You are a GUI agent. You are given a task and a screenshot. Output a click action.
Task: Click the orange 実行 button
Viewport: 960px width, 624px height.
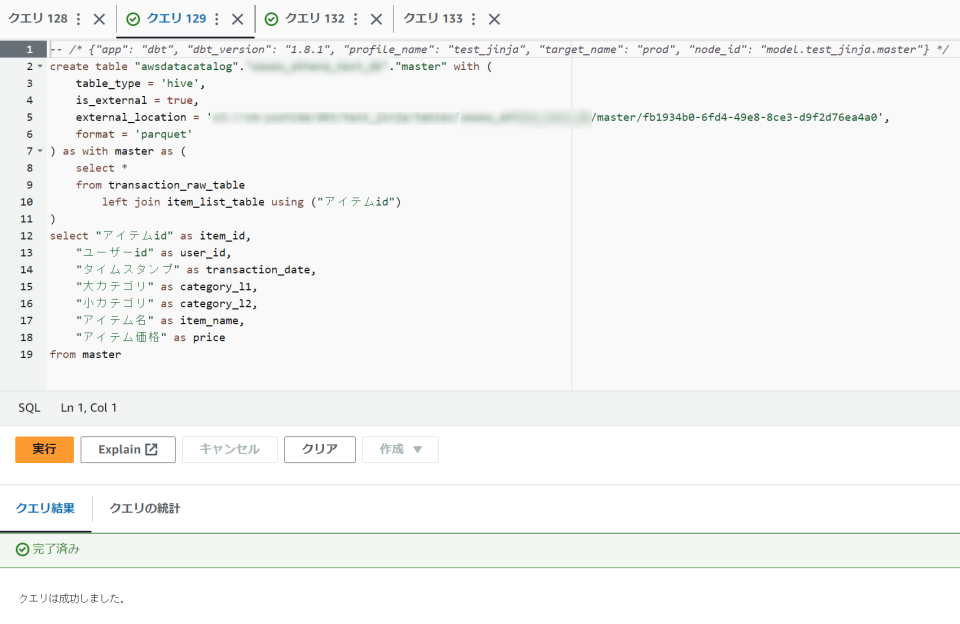point(44,449)
